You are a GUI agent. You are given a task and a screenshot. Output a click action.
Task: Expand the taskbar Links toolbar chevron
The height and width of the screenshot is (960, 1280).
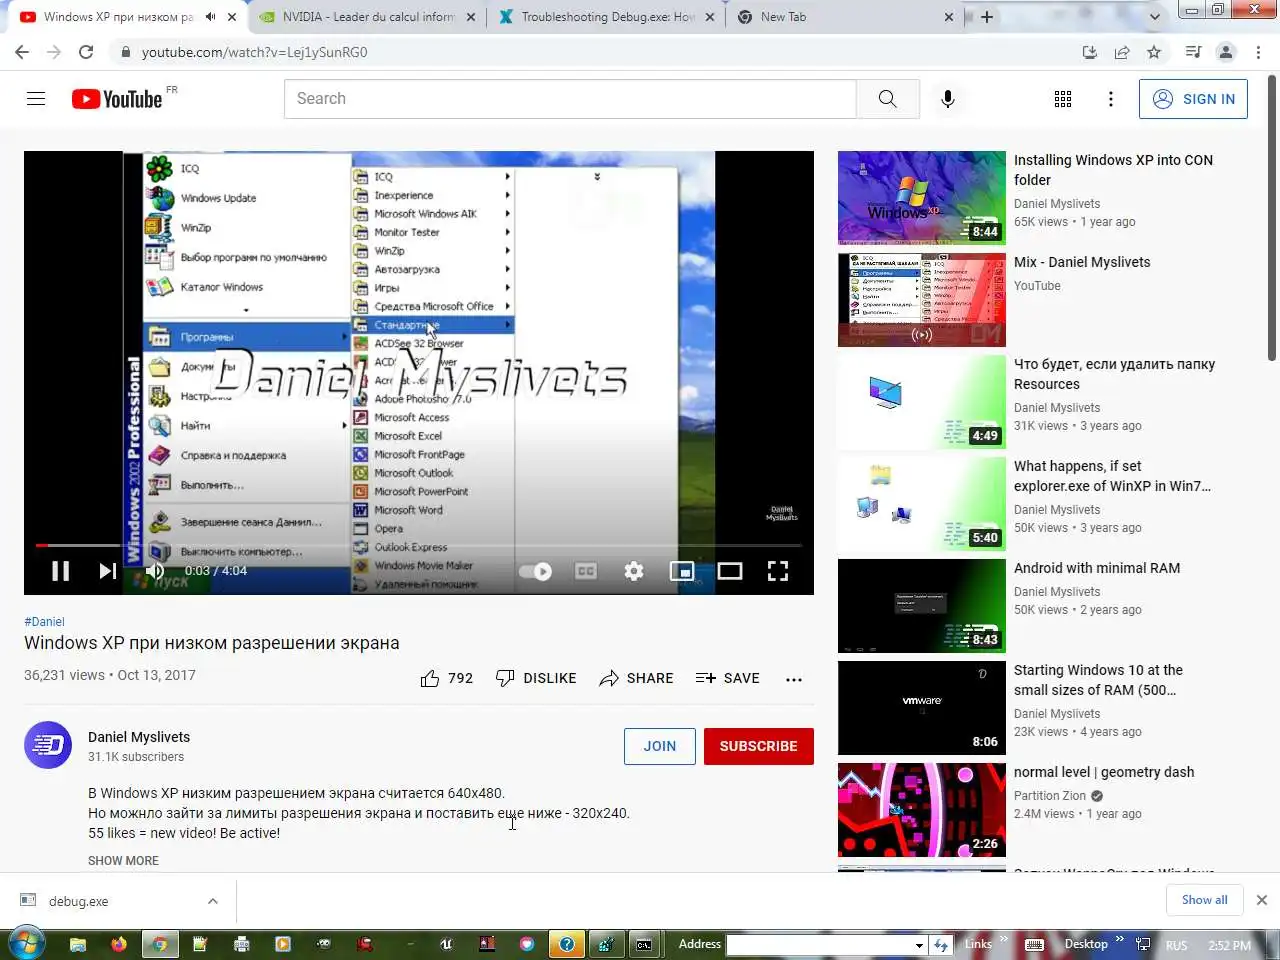tap(1003, 942)
